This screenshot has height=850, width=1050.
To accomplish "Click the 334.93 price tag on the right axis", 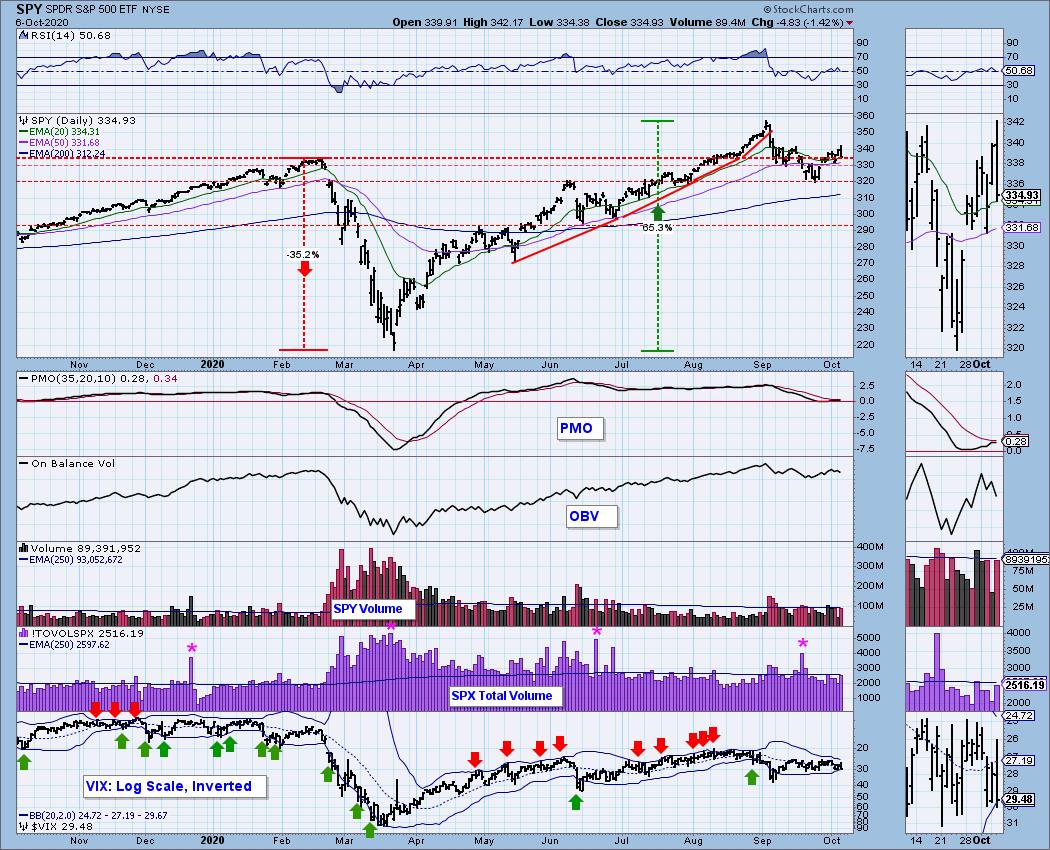I will click(x=1025, y=194).
